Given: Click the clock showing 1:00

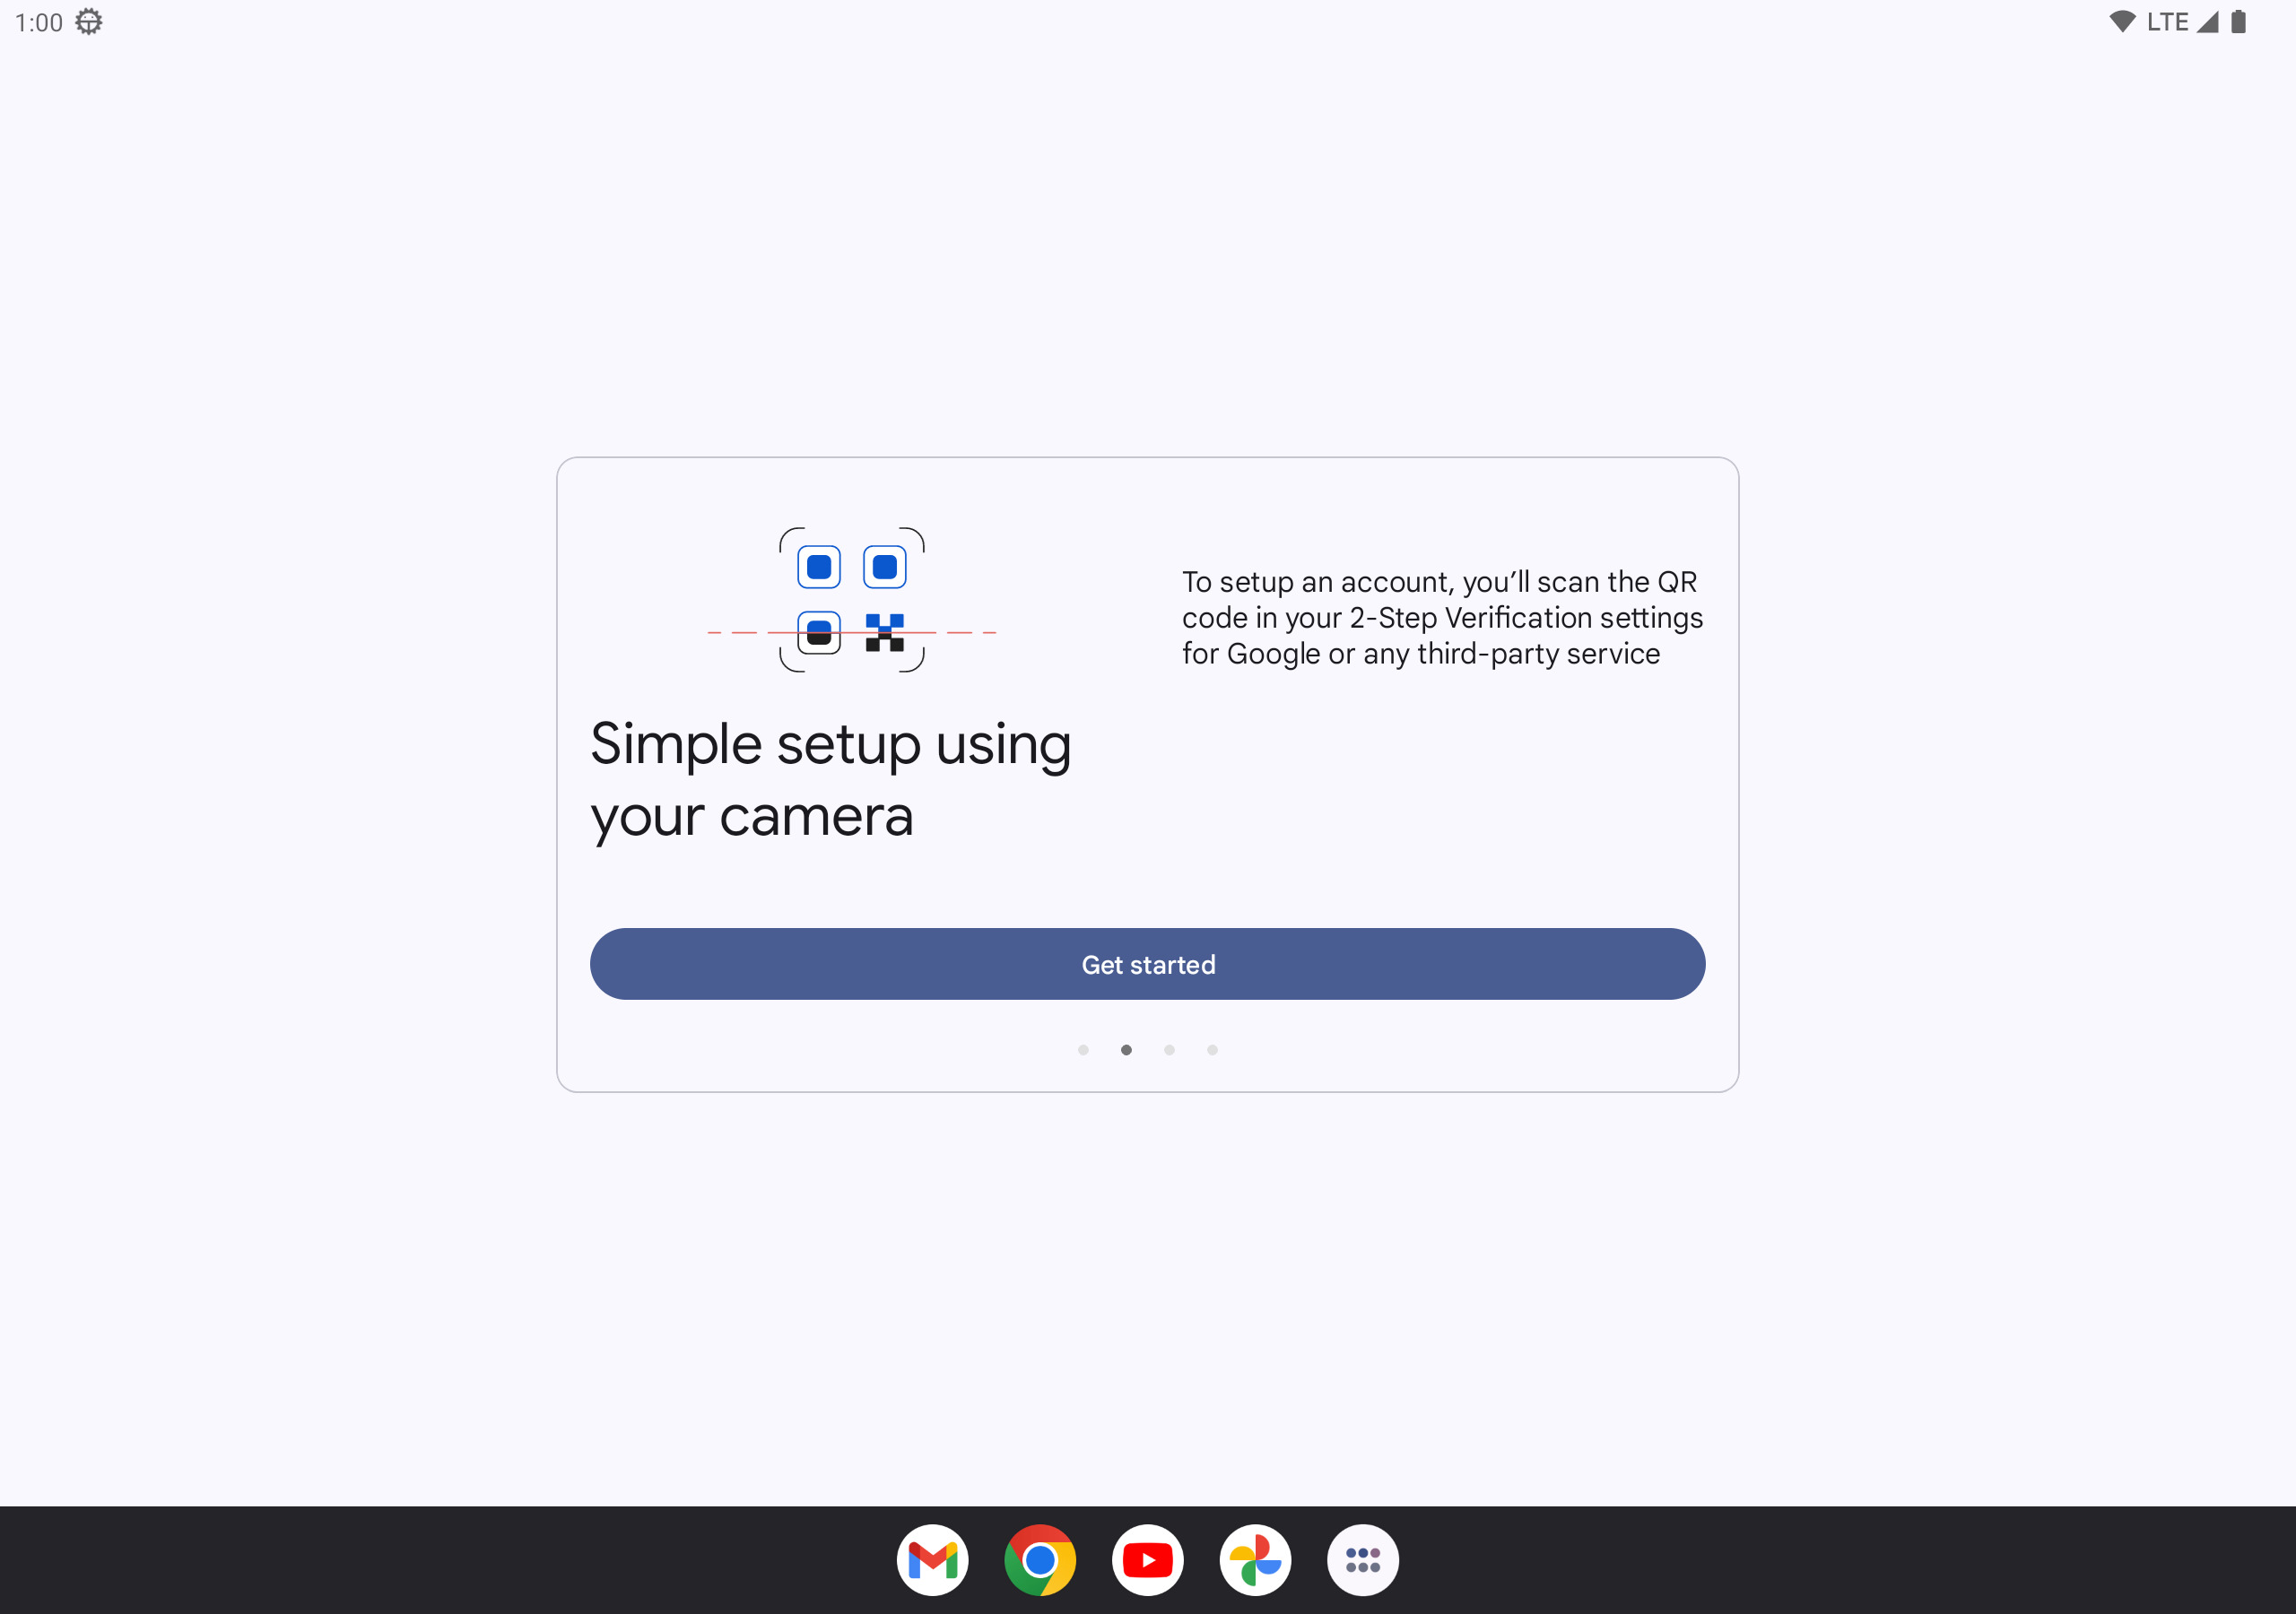Looking at the screenshot, I should click(x=39, y=22).
